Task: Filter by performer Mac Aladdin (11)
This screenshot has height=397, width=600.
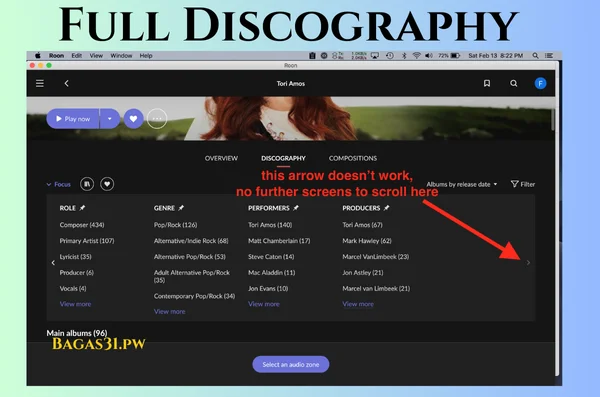Action: point(271,273)
